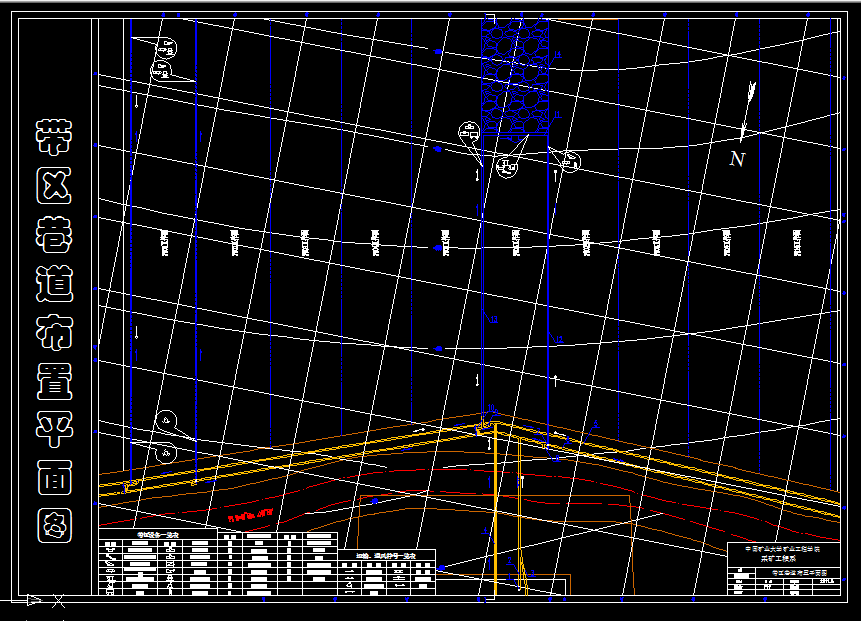The height and width of the screenshot is (621, 861).
Task: Select the north arrow symbol labeled N
Action: [x=743, y=125]
